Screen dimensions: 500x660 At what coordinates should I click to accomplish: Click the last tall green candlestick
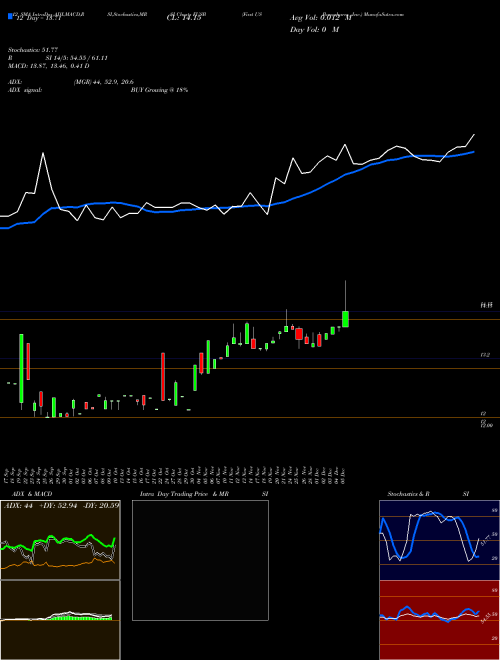(345, 319)
